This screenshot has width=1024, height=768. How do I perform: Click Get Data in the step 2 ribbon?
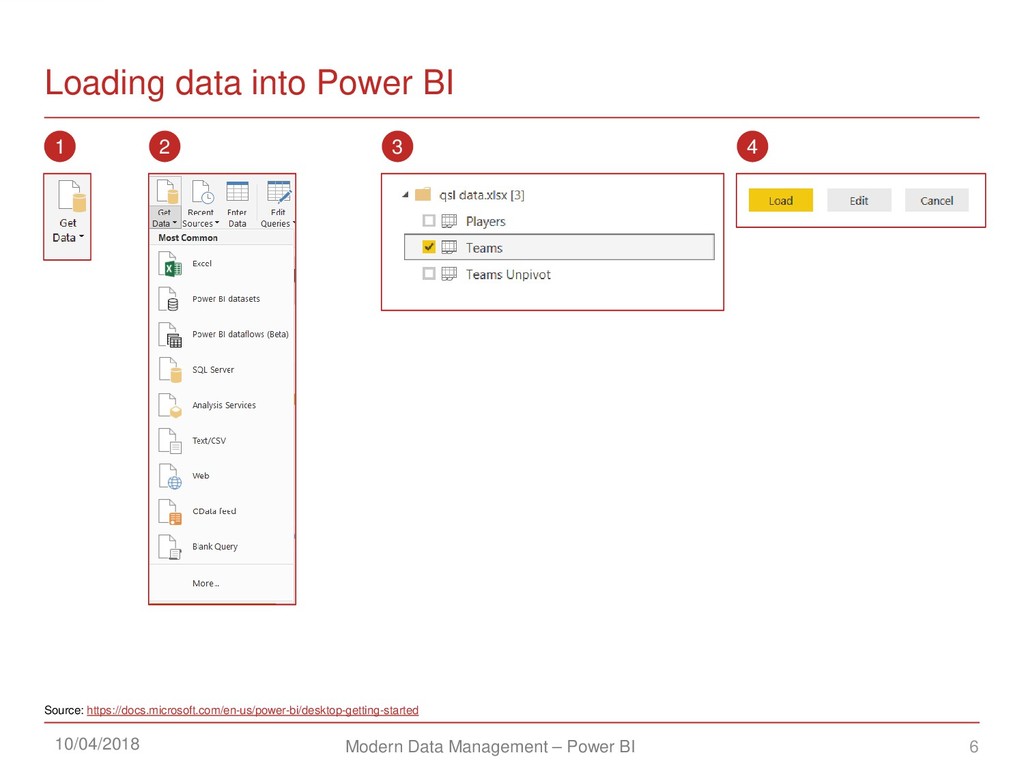tap(166, 202)
